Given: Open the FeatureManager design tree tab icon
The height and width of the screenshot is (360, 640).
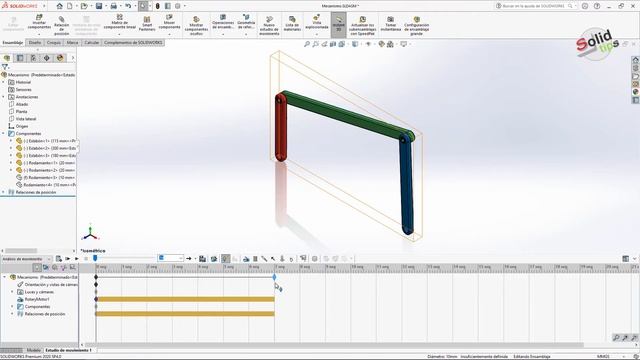Looking at the screenshot, I should tap(7, 58).
